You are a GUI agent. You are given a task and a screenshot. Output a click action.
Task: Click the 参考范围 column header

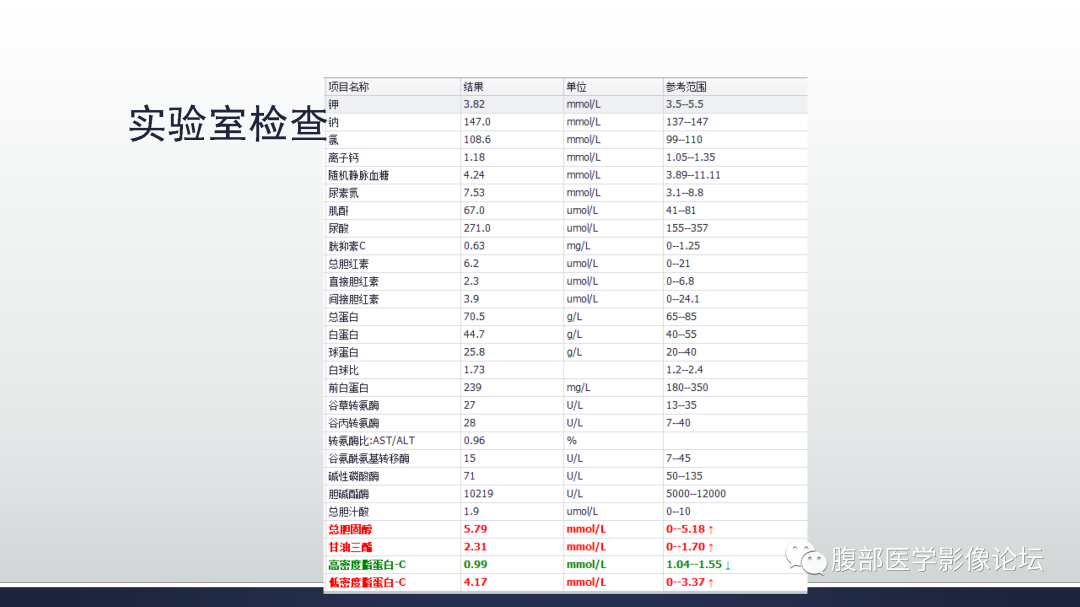coord(686,87)
